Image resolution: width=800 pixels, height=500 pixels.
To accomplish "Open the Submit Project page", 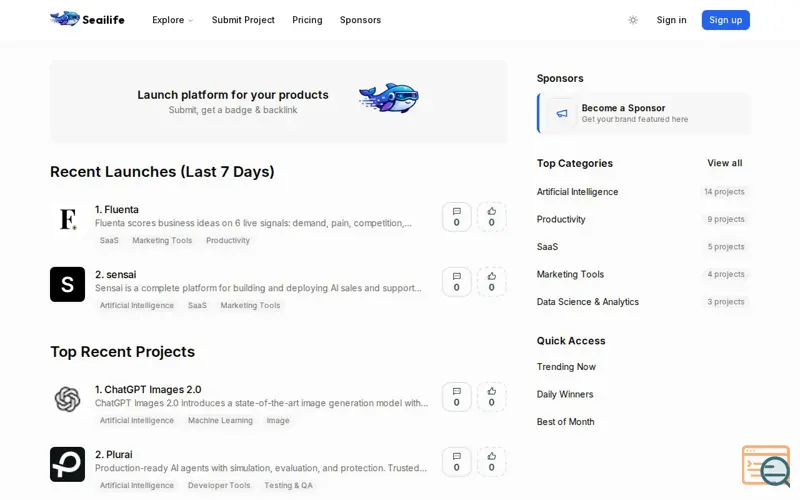I will tap(243, 20).
